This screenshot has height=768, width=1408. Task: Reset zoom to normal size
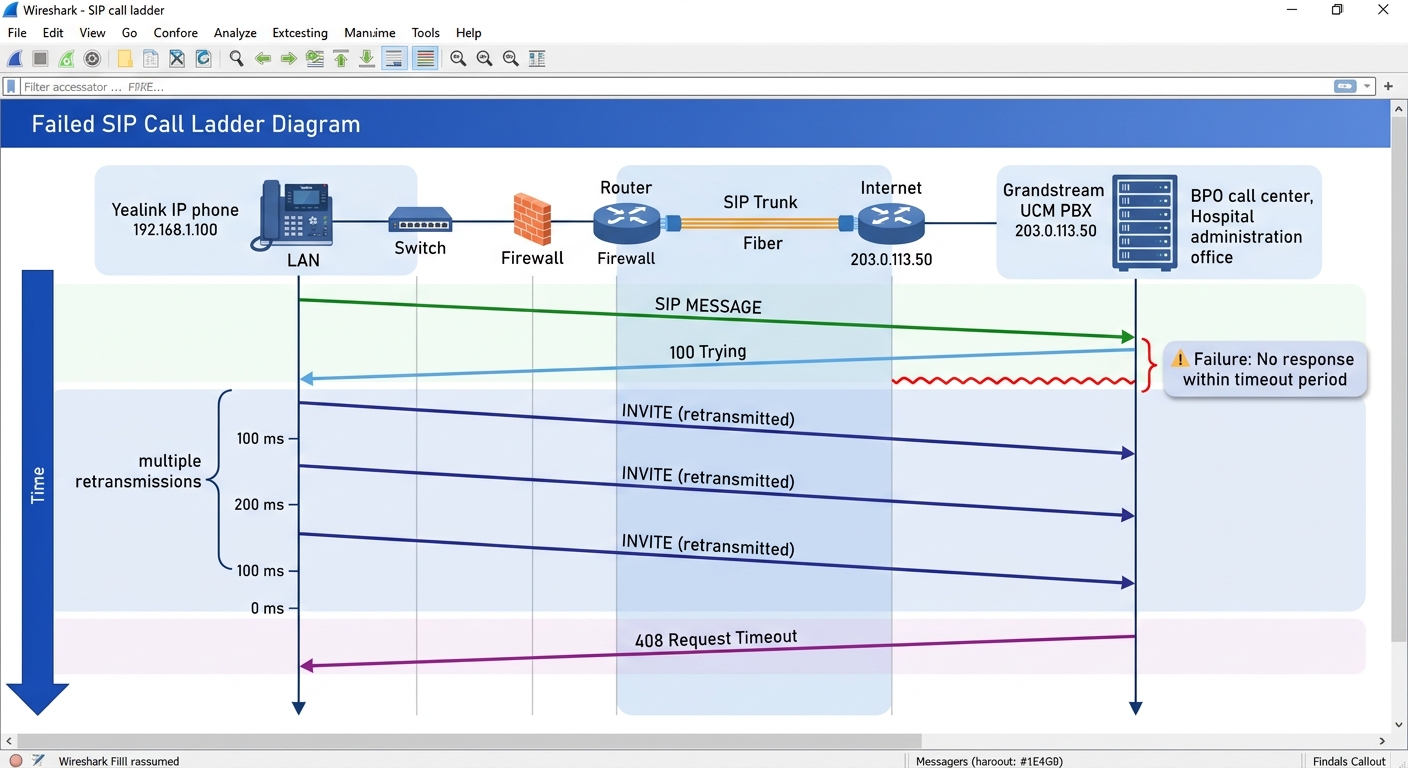click(x=511, y=59)
